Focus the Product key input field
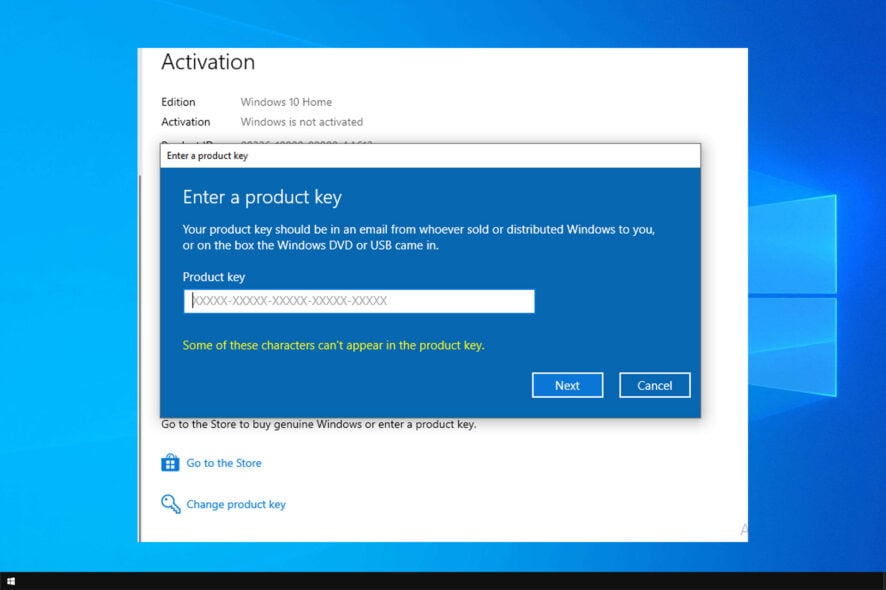This screenshot has height=590, width=886. 359,301
